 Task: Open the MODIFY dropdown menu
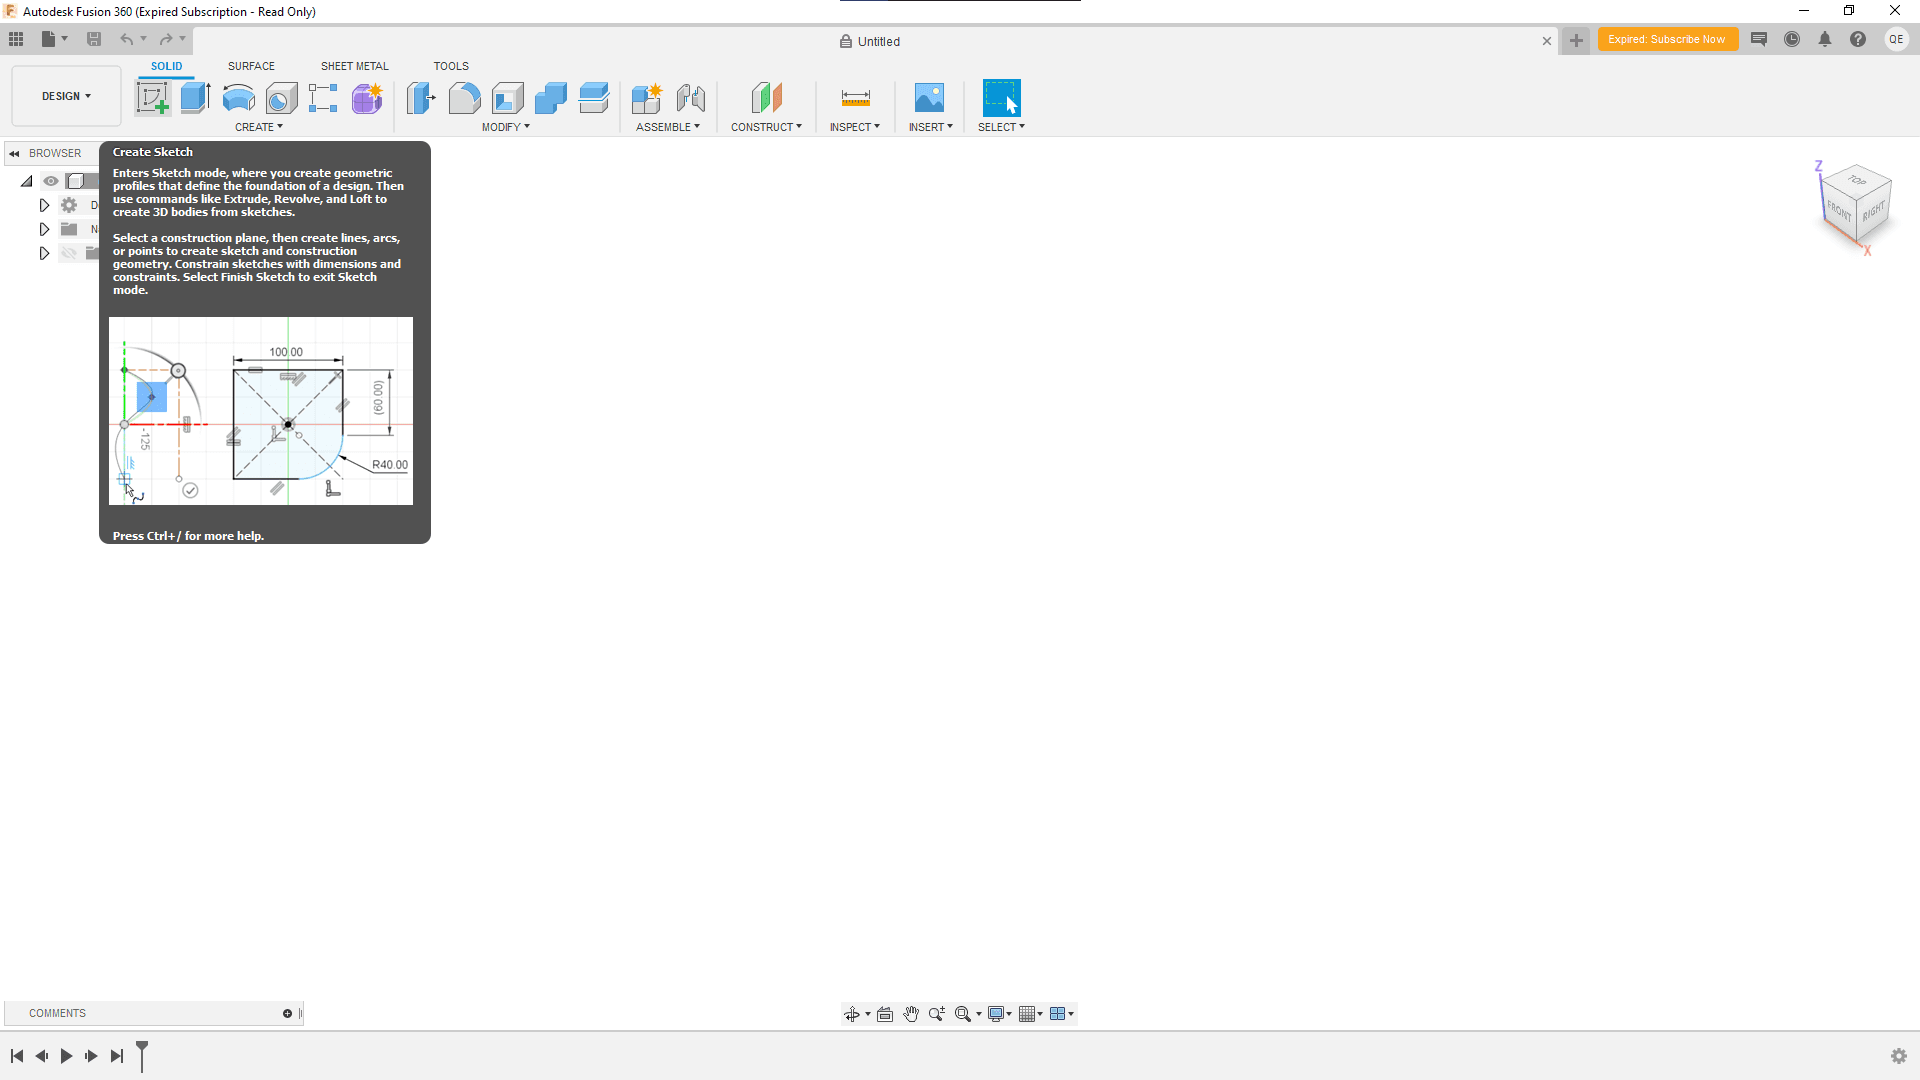pos(505,127)
